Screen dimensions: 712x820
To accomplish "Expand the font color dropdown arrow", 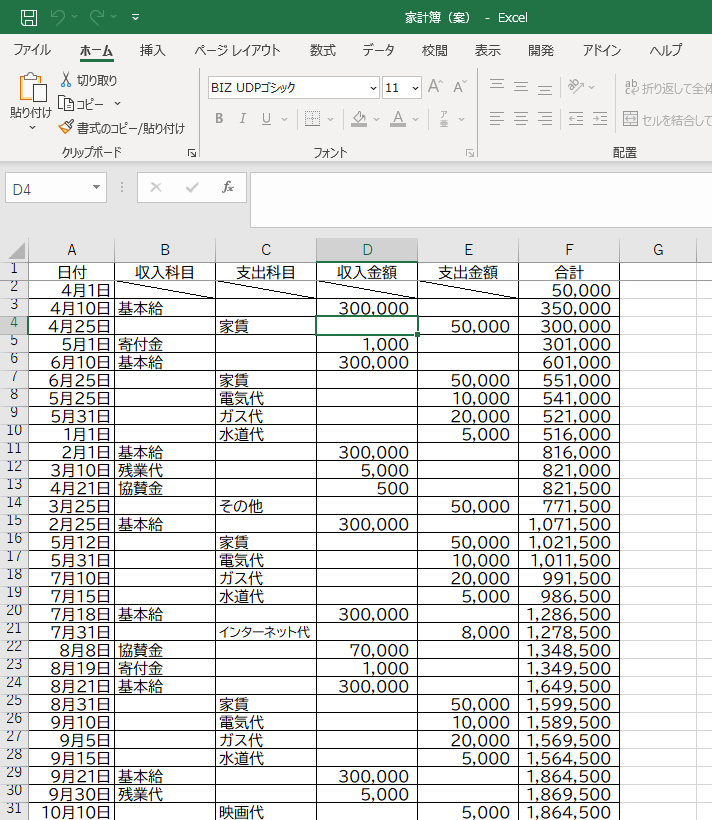I will pyautogui.click(x=416, y=119).
